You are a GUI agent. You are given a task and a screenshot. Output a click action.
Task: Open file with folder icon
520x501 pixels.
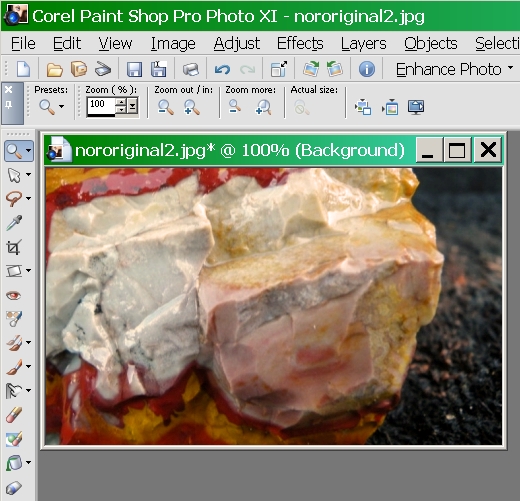[54, 70]
